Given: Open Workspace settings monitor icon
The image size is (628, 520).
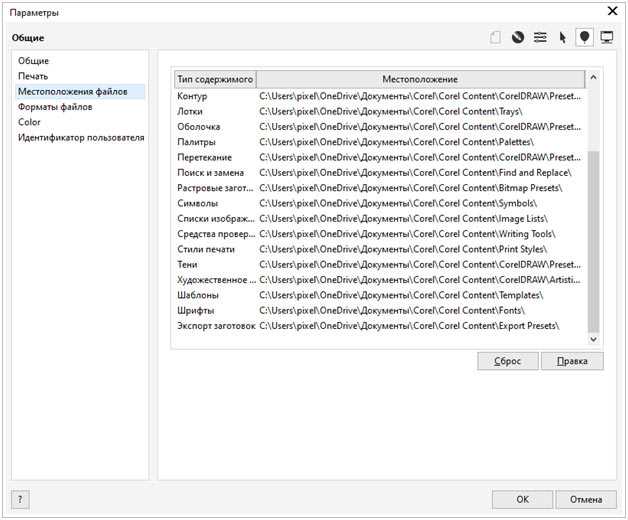Looking at the screenshot, I should 606,38.
